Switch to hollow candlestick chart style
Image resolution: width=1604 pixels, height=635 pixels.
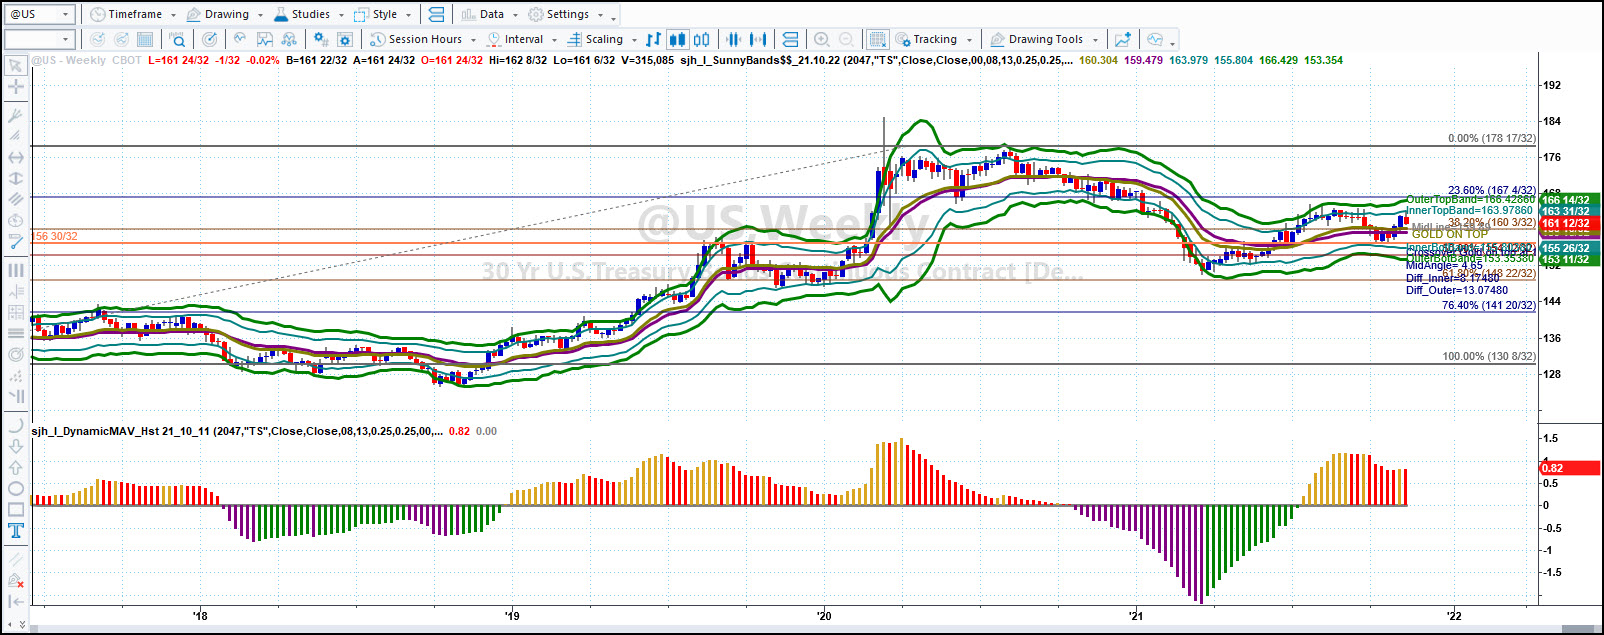(702, 39)
